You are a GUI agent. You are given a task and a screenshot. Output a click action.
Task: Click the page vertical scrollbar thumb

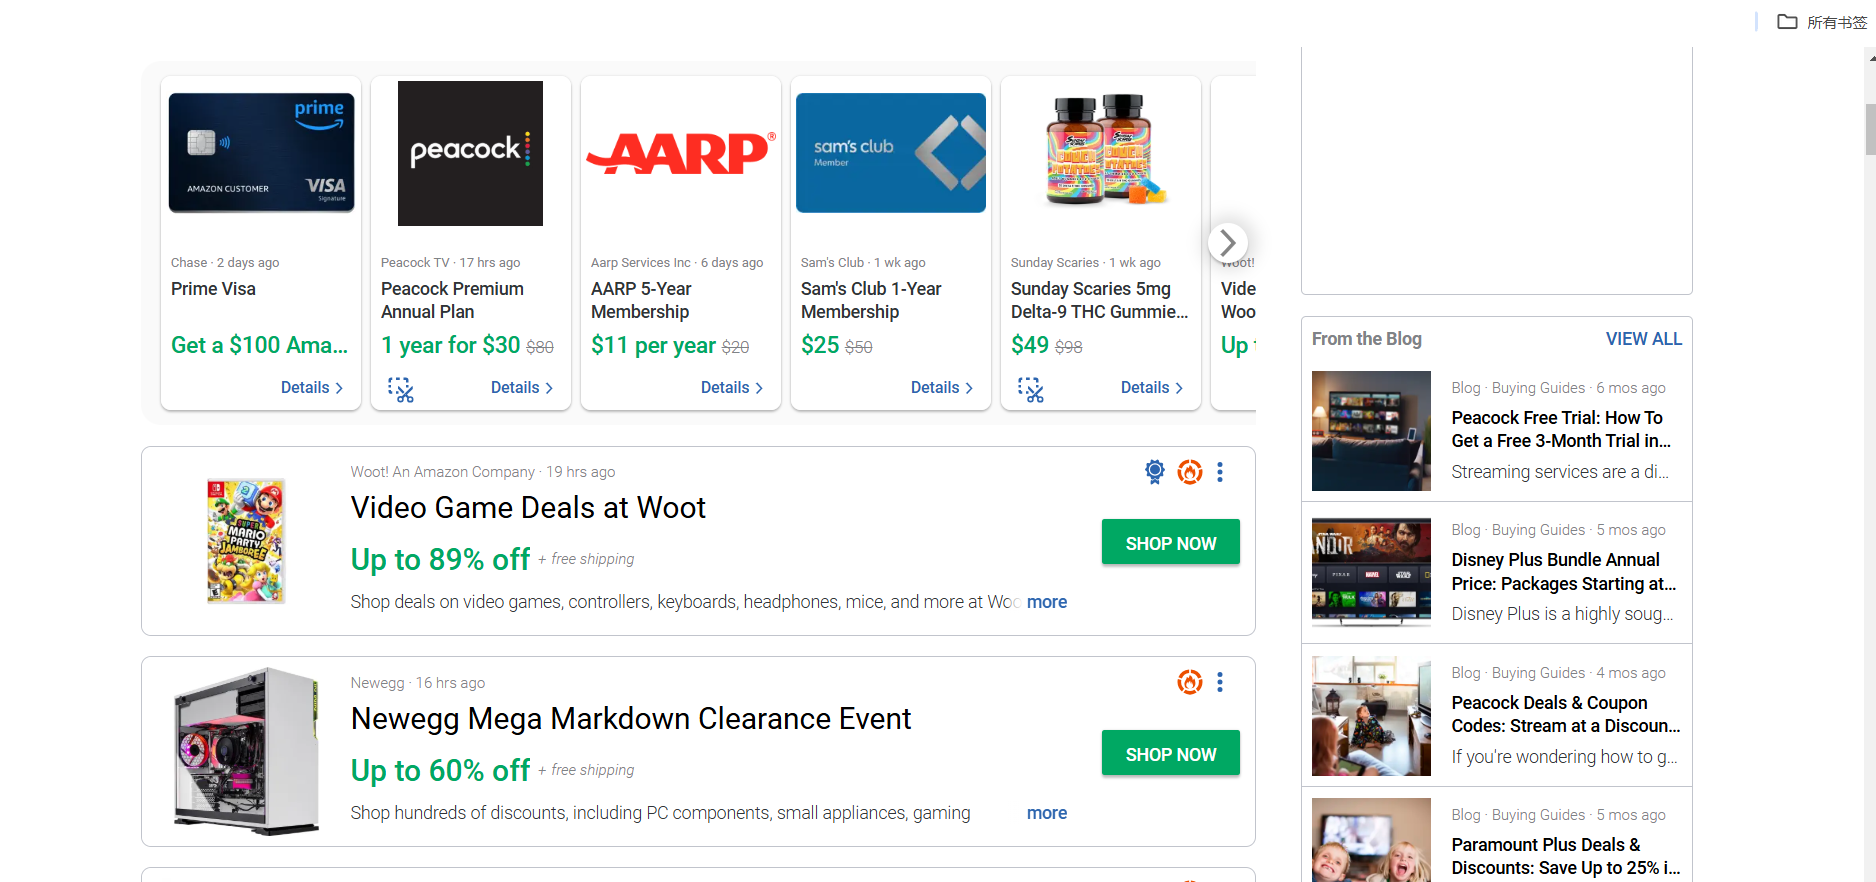tap(1870, 128)
